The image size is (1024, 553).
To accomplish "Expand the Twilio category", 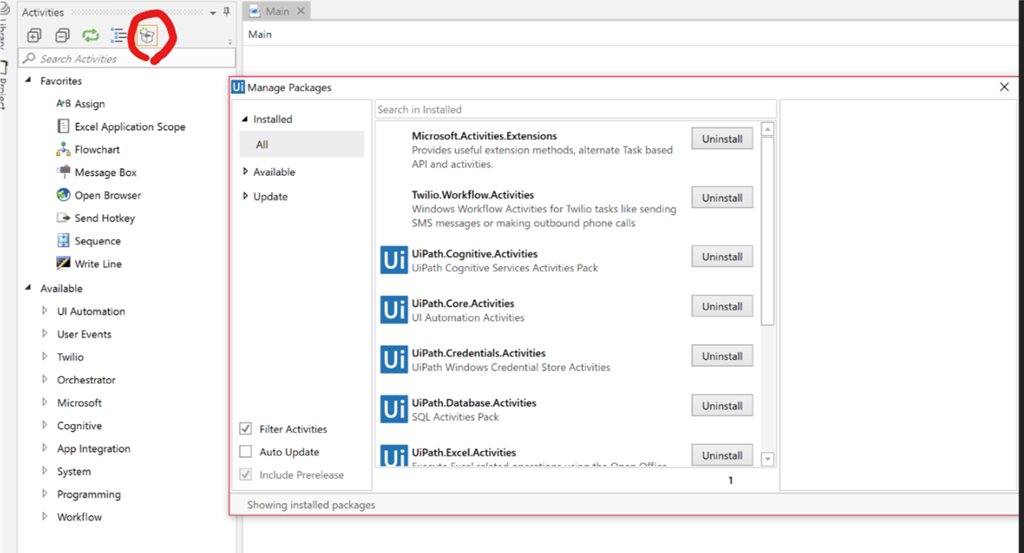I will click(x=44, y=356).
